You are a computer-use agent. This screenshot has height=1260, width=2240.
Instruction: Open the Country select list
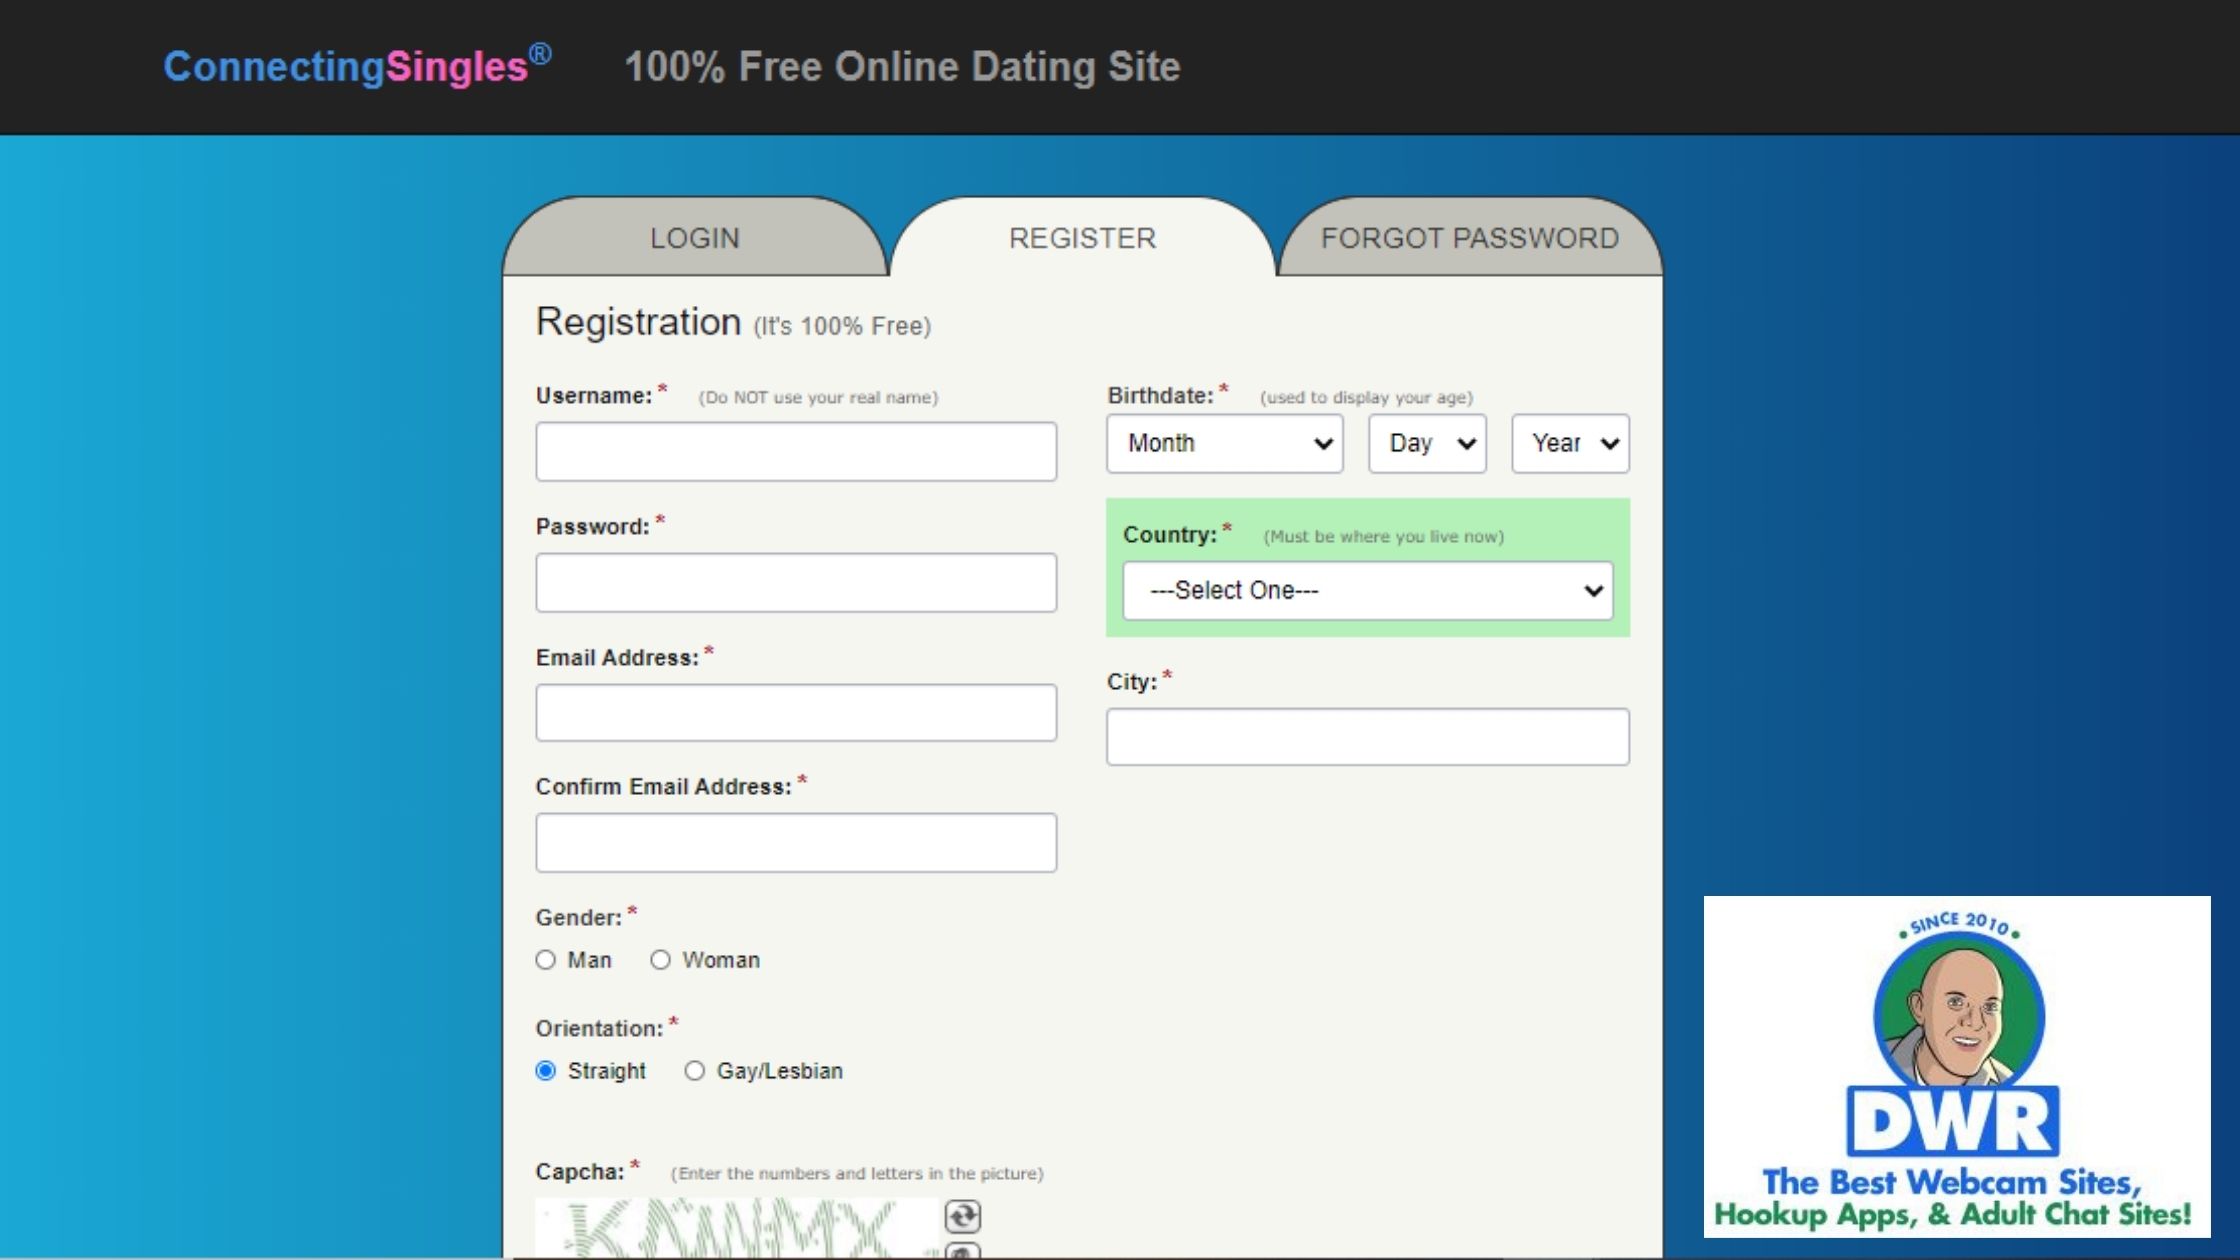pos(1367,590)
